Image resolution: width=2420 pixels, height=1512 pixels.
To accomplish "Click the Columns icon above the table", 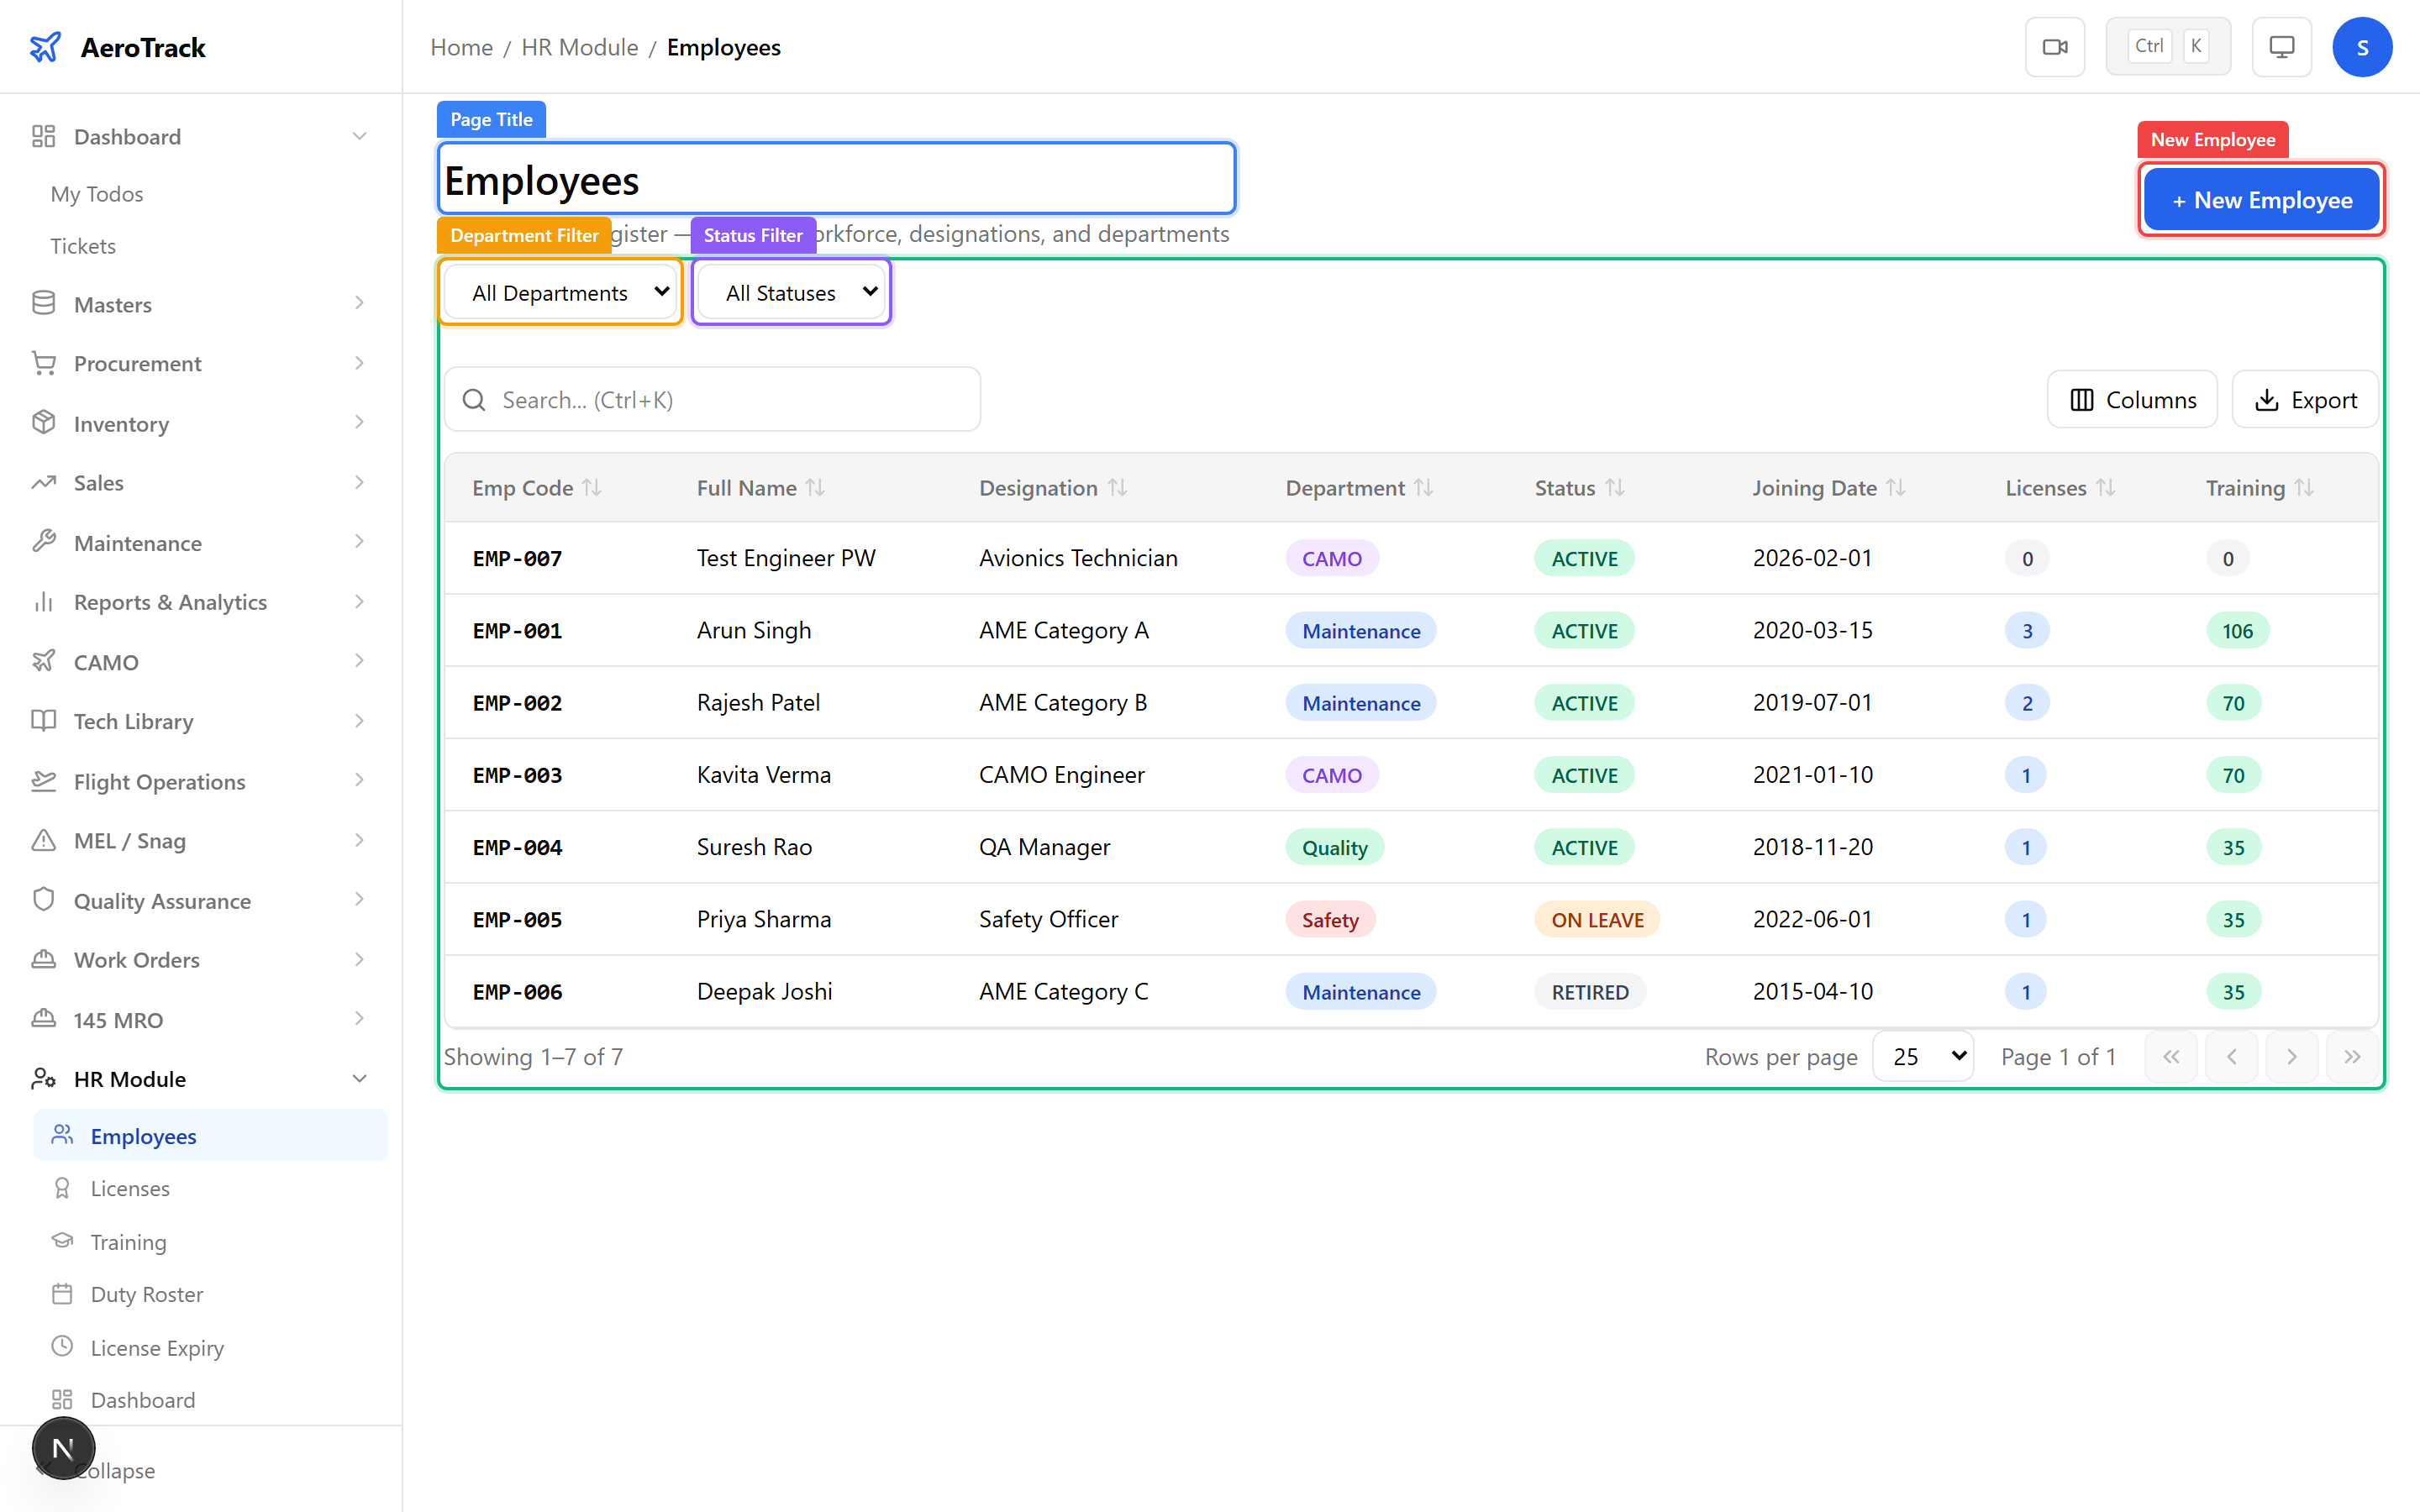I will [x=2083, y=399].
